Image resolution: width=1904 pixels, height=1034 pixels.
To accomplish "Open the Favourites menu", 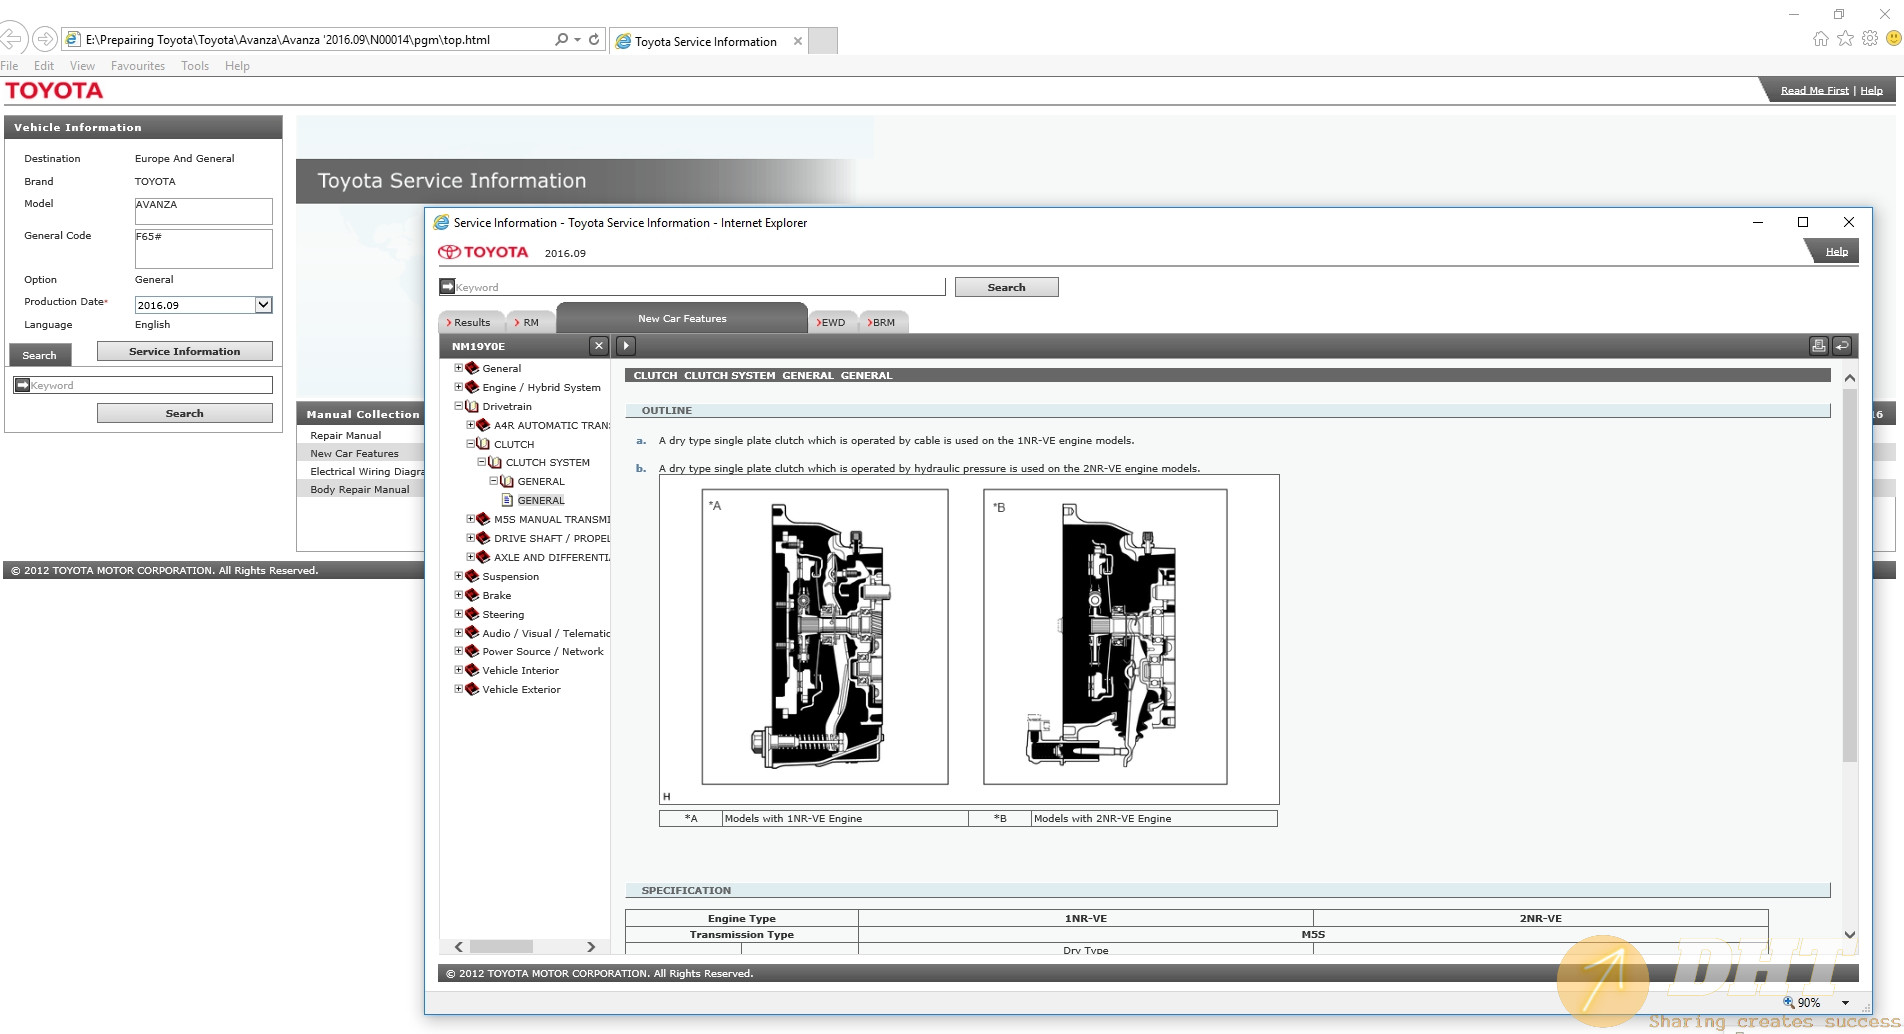I will click(x=138, y=66).
